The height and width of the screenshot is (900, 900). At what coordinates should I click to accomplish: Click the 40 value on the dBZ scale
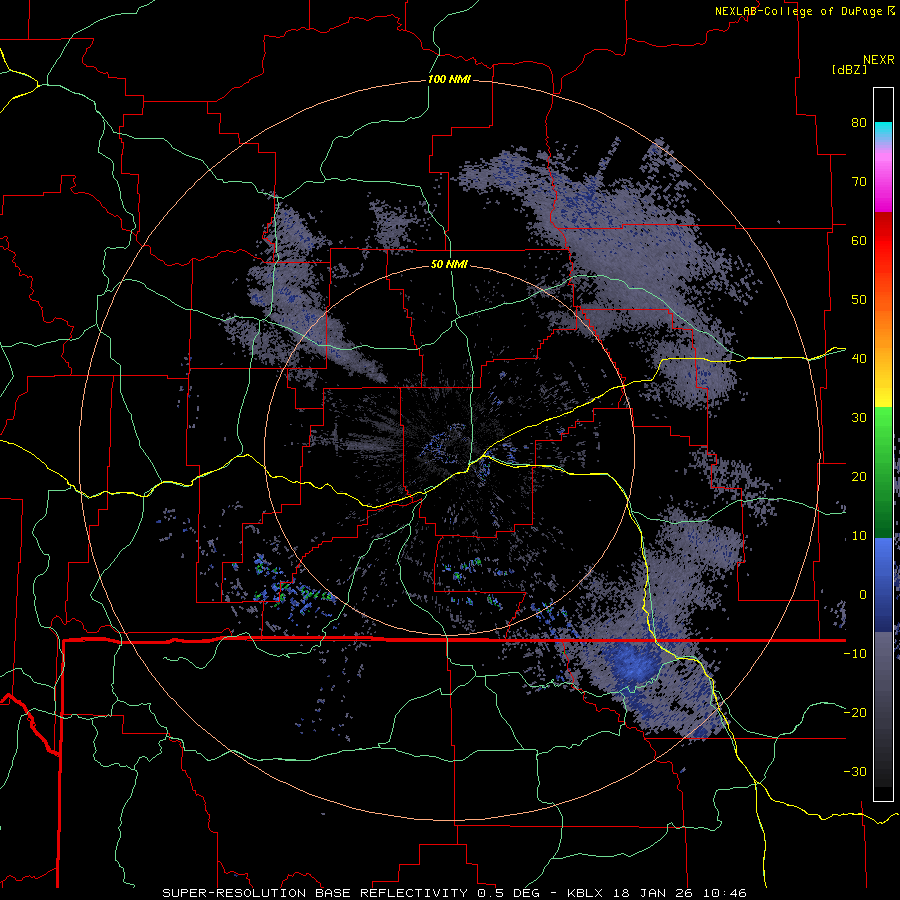(859, 359)
